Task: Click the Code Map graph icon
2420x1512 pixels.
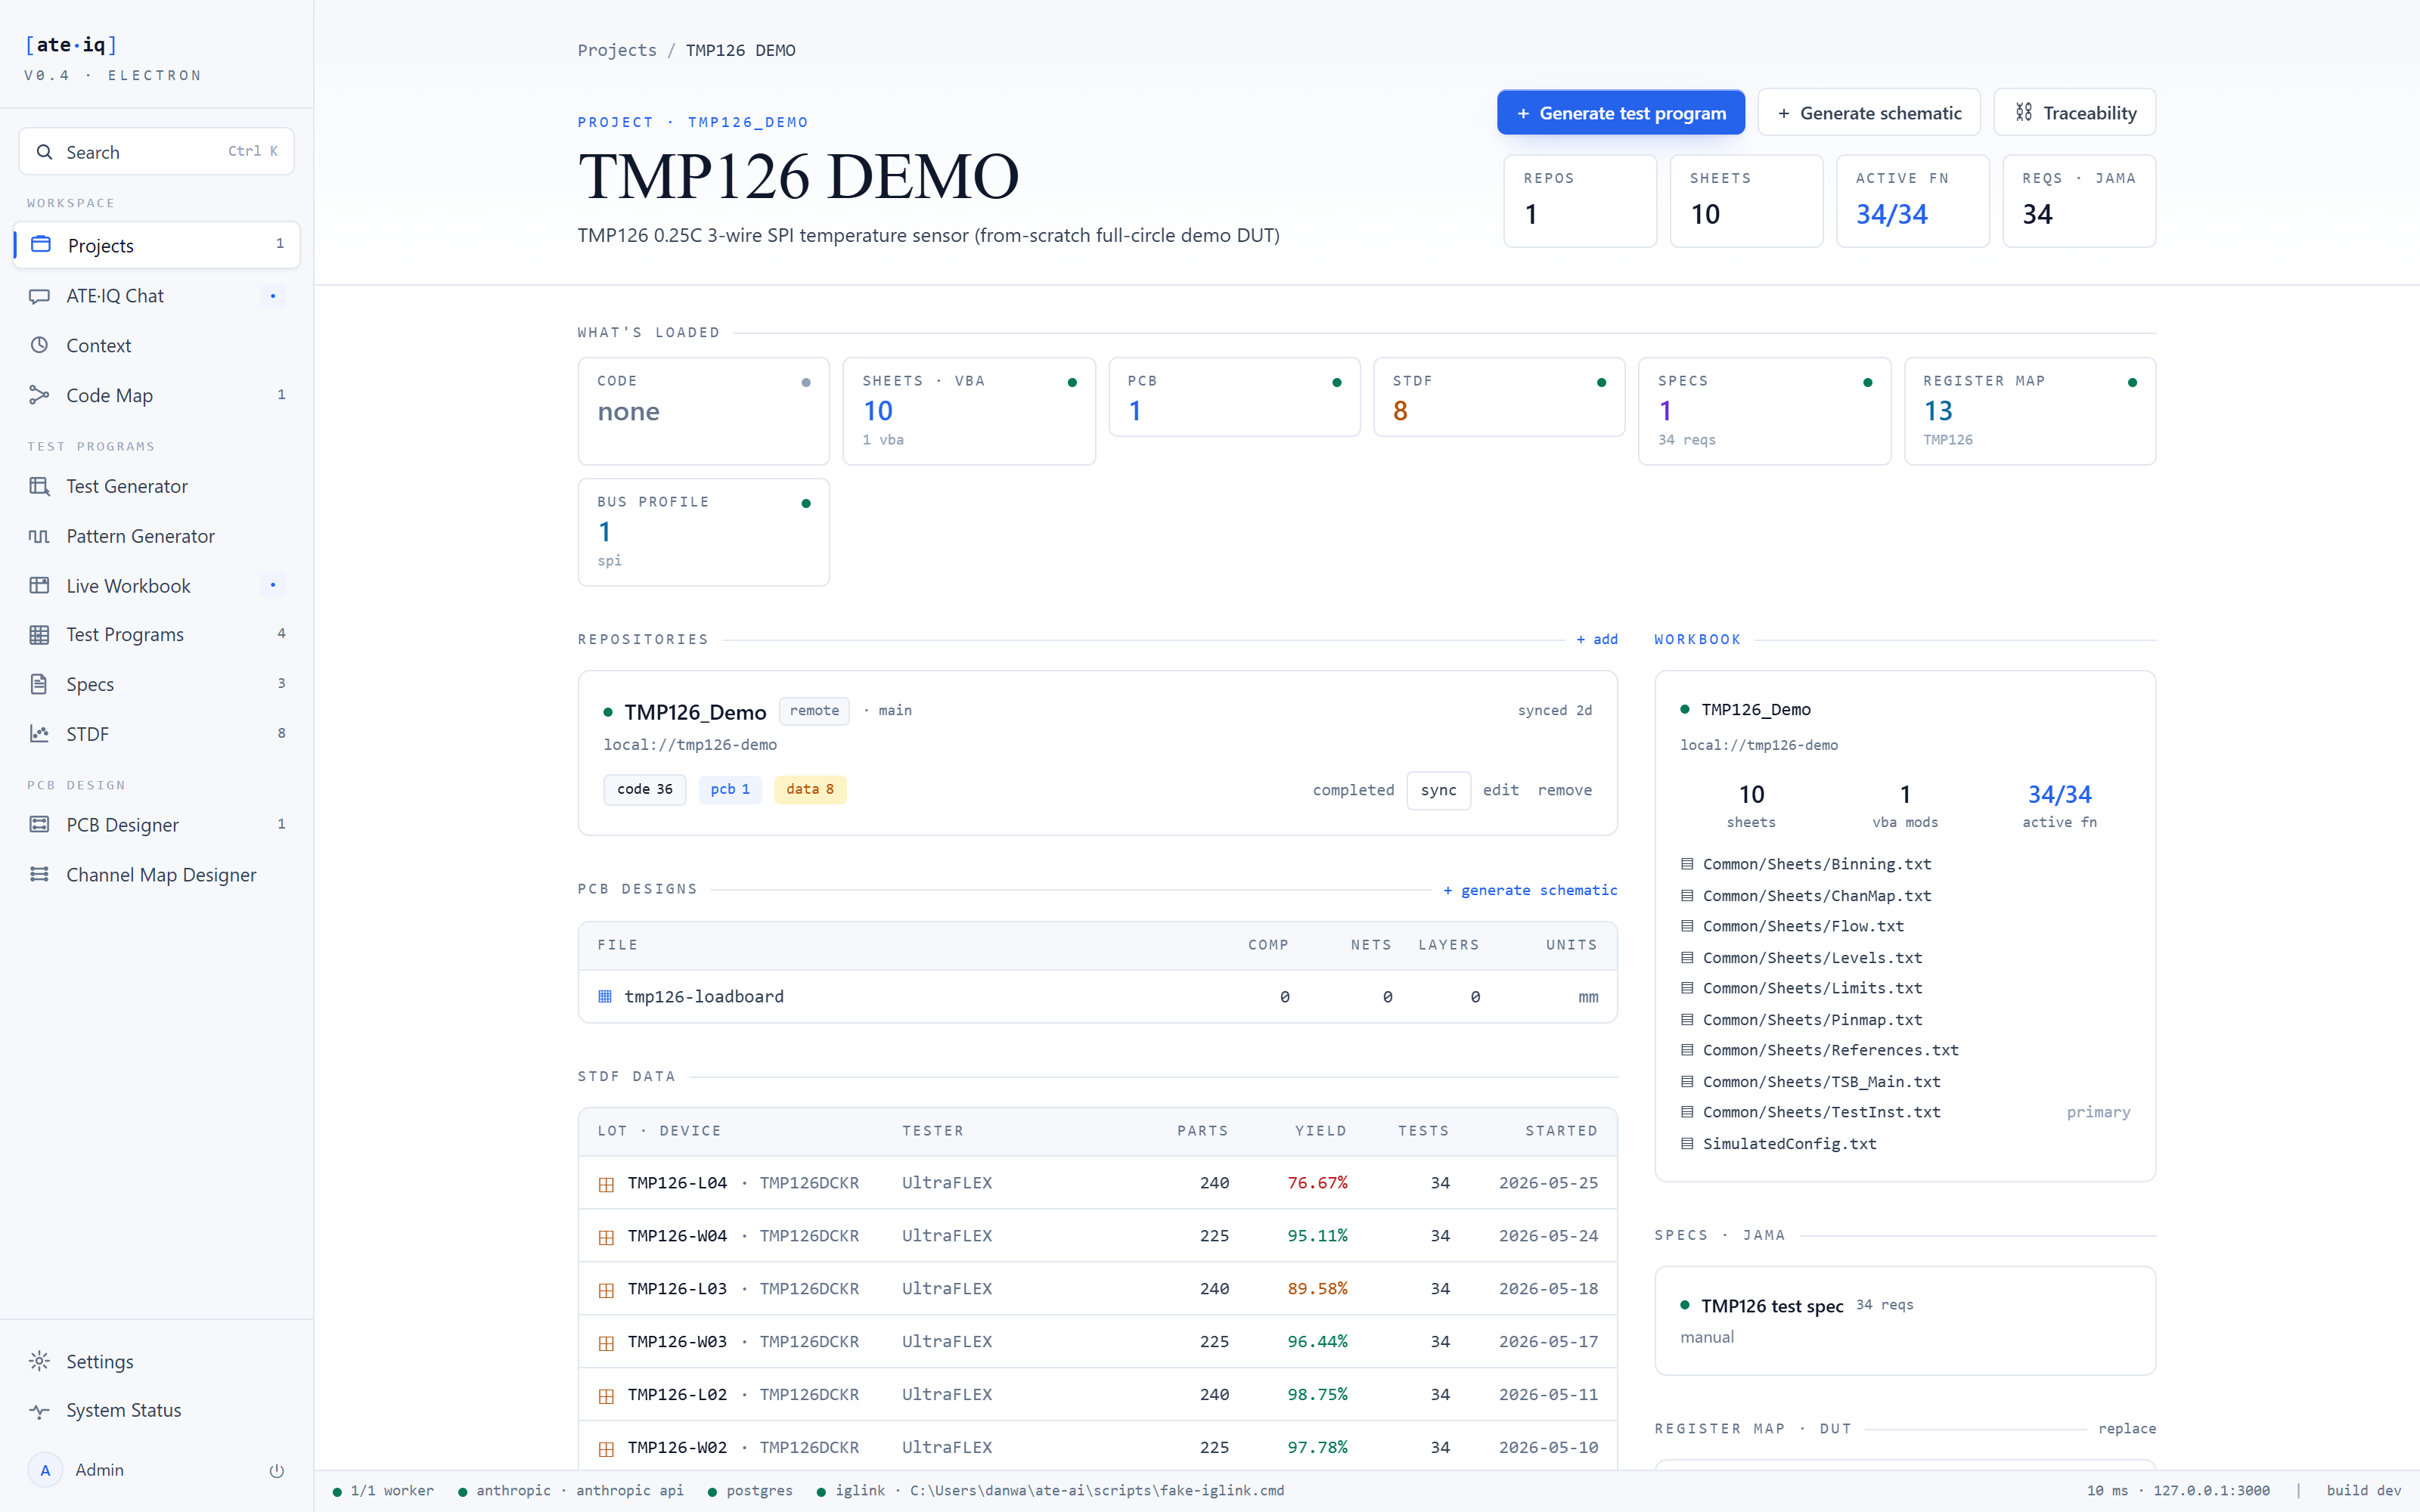Action: (40, 395)
